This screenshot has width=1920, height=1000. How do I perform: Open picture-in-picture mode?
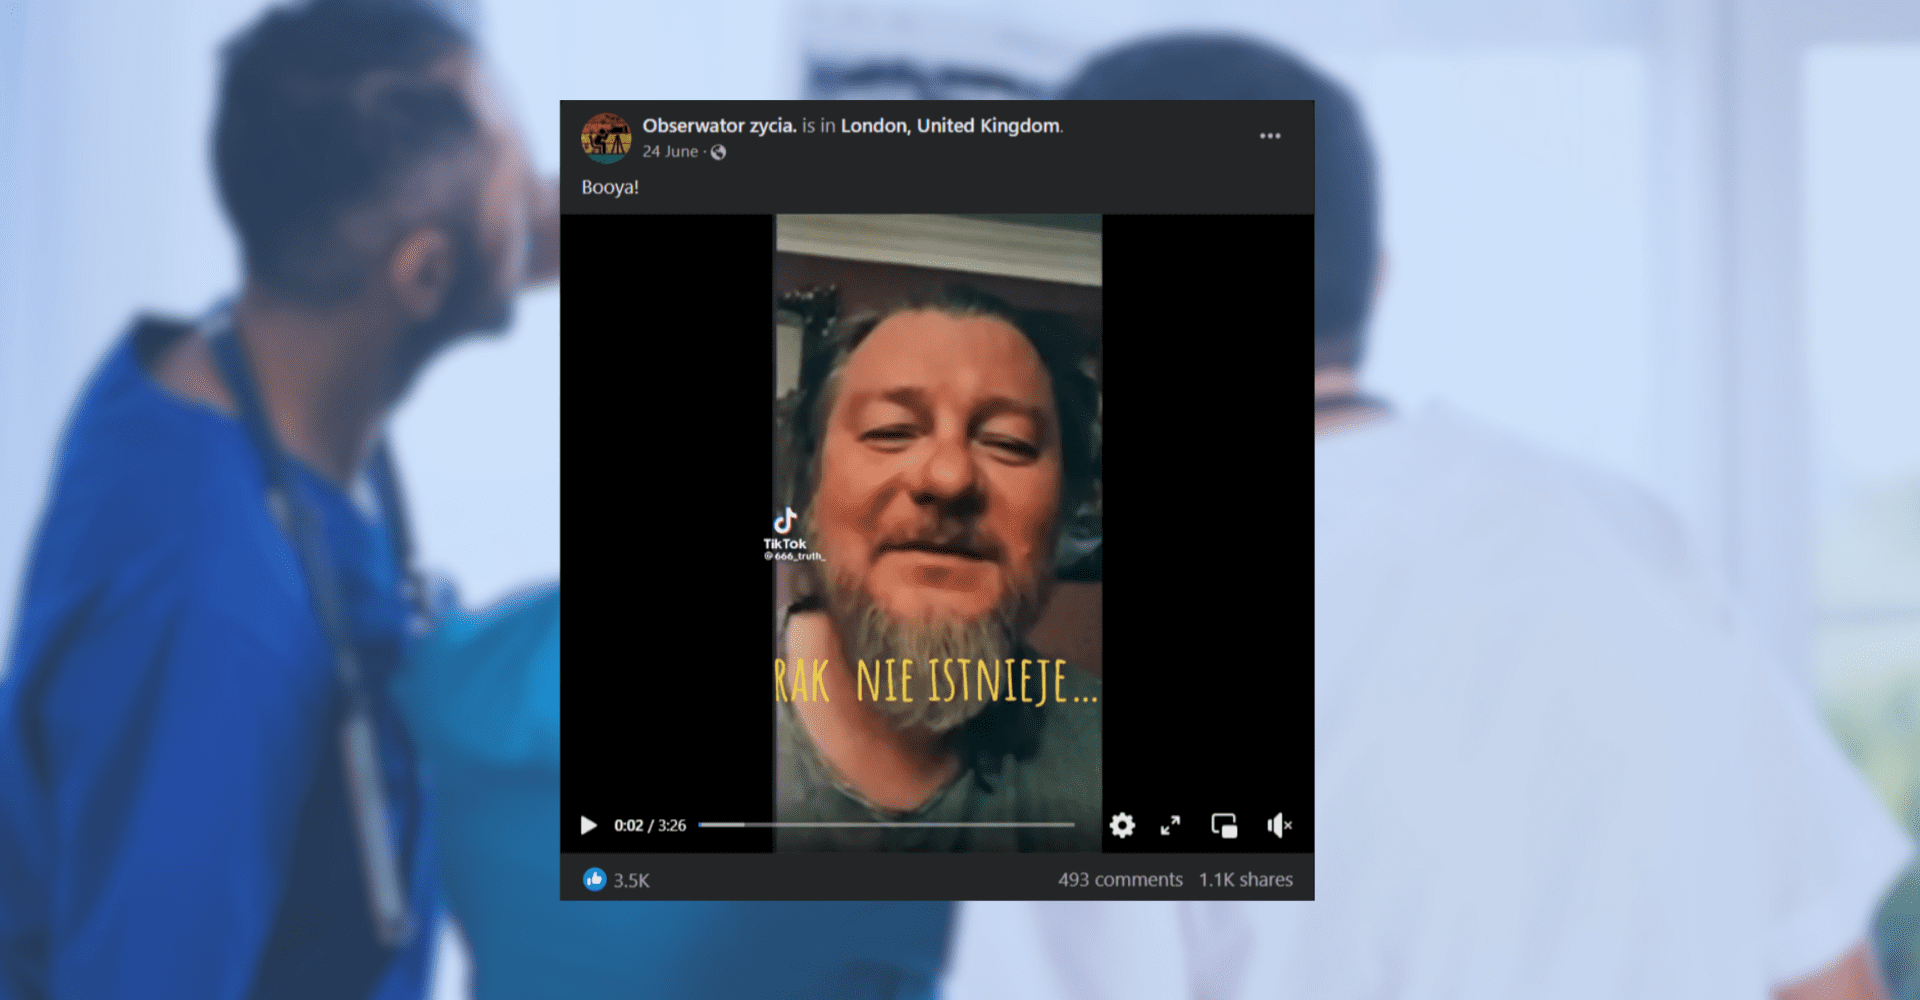[1224, 825]
